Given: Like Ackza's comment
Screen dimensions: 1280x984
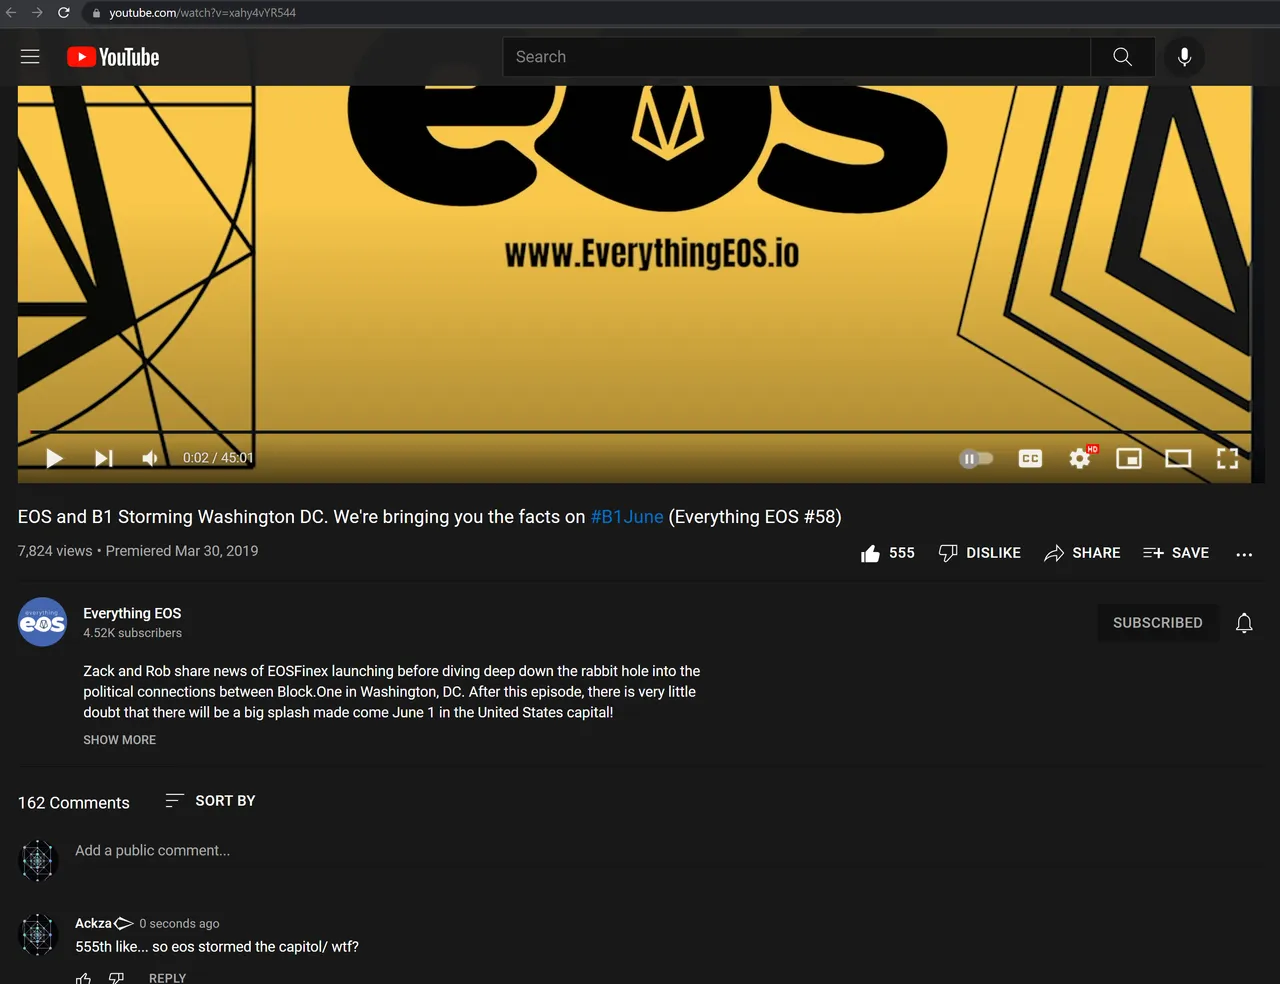Looking at the screenshot, I should [84, 978].
